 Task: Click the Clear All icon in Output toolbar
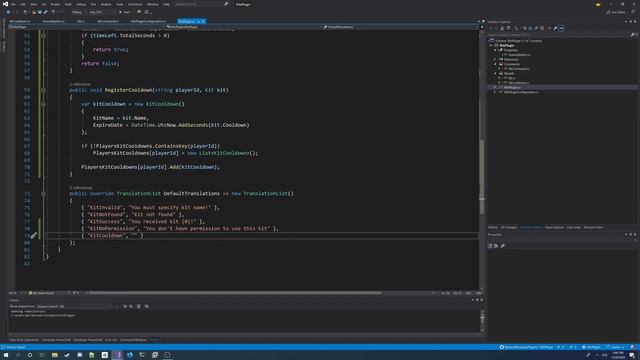pos(138,306)
